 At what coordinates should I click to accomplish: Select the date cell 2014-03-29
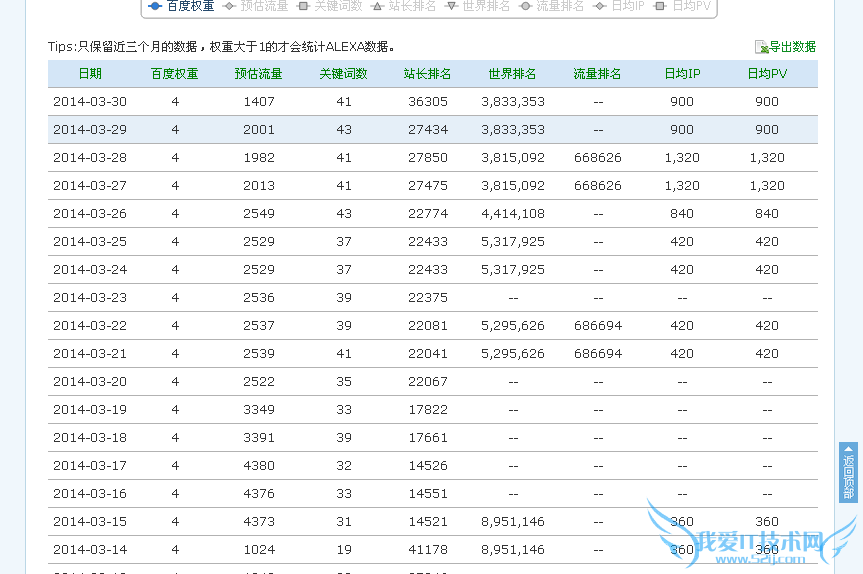(x=90, y=130)
